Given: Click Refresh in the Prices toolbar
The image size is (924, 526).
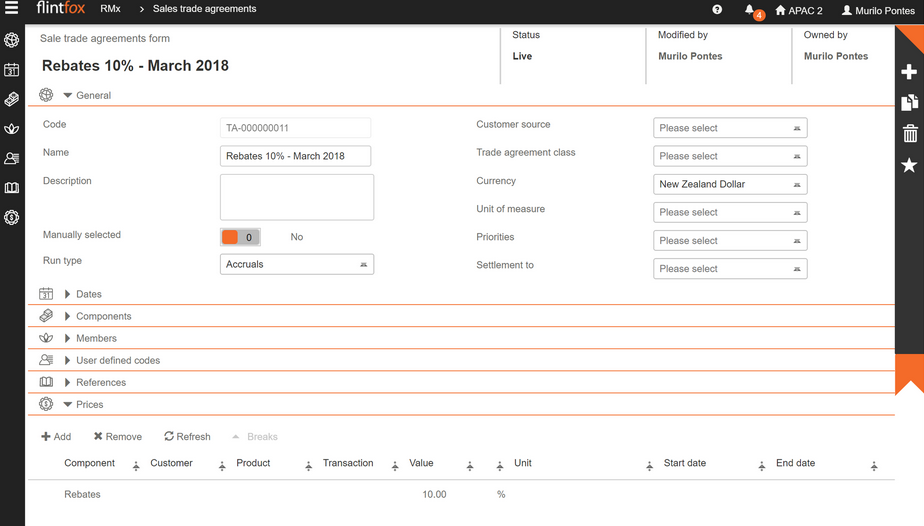Looking at the screenshot, I should tap(187, 436).
